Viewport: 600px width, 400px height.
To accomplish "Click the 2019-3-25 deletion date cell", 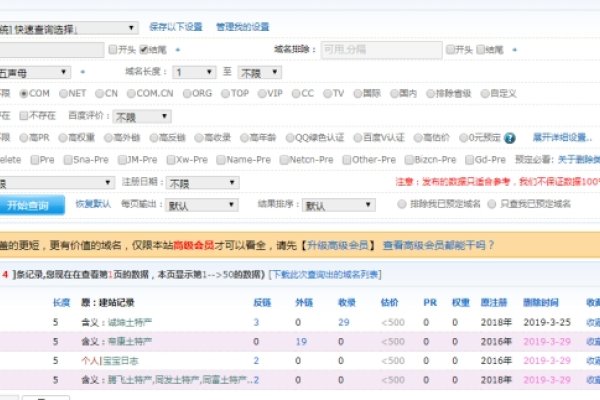I will [x=547, y=322].
